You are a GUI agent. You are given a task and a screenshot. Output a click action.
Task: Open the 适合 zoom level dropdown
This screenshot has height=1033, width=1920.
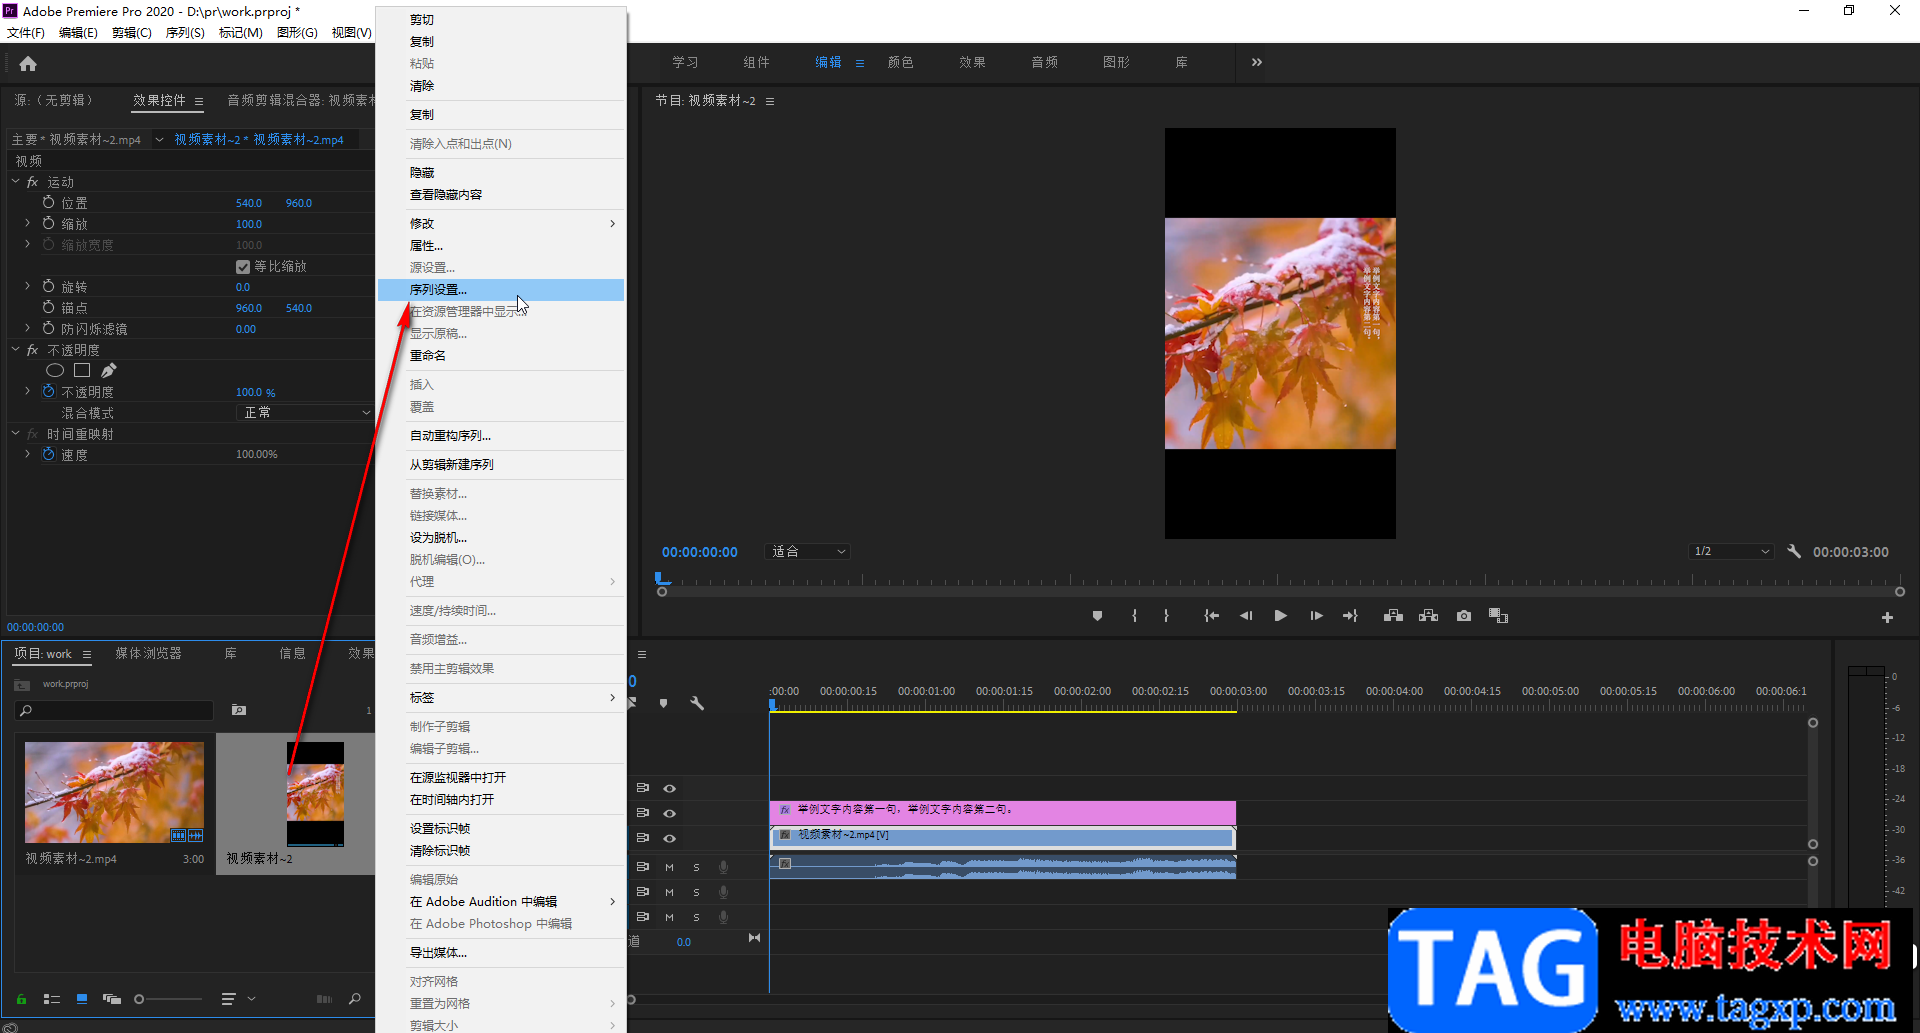point(808,551)
